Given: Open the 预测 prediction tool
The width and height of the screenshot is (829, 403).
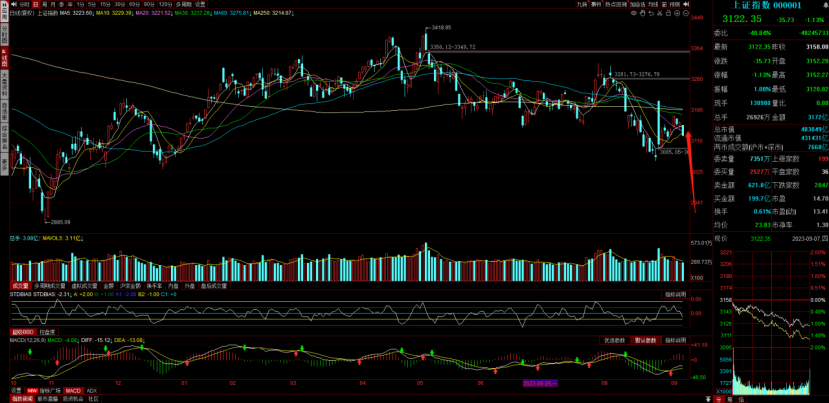Looking at the screenshot, I should point(675,4).
